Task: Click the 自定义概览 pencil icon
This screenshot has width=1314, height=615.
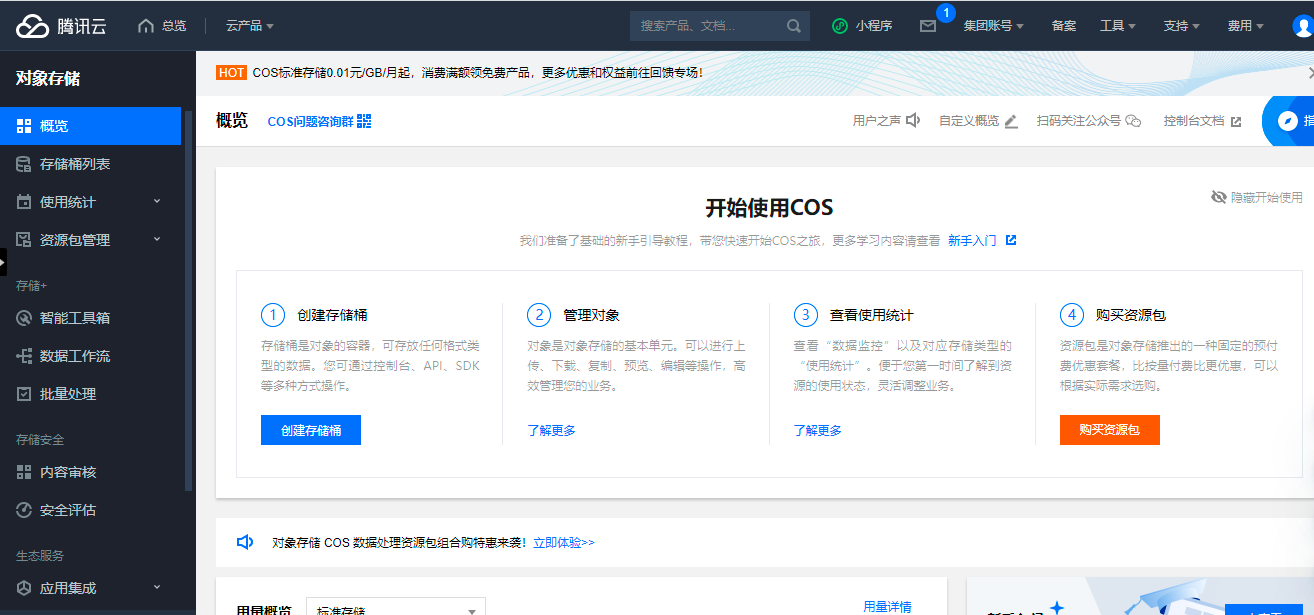Action: pos(1011,121)
